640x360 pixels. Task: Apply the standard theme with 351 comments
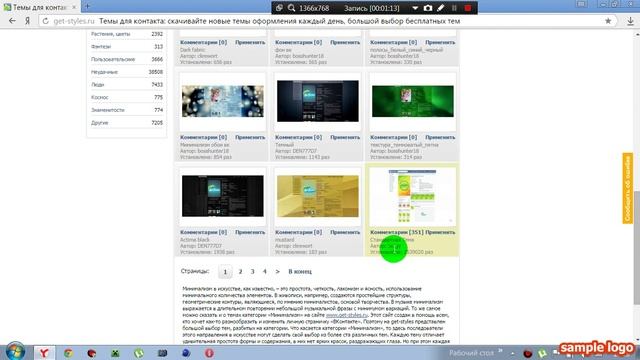coord(440,232)
